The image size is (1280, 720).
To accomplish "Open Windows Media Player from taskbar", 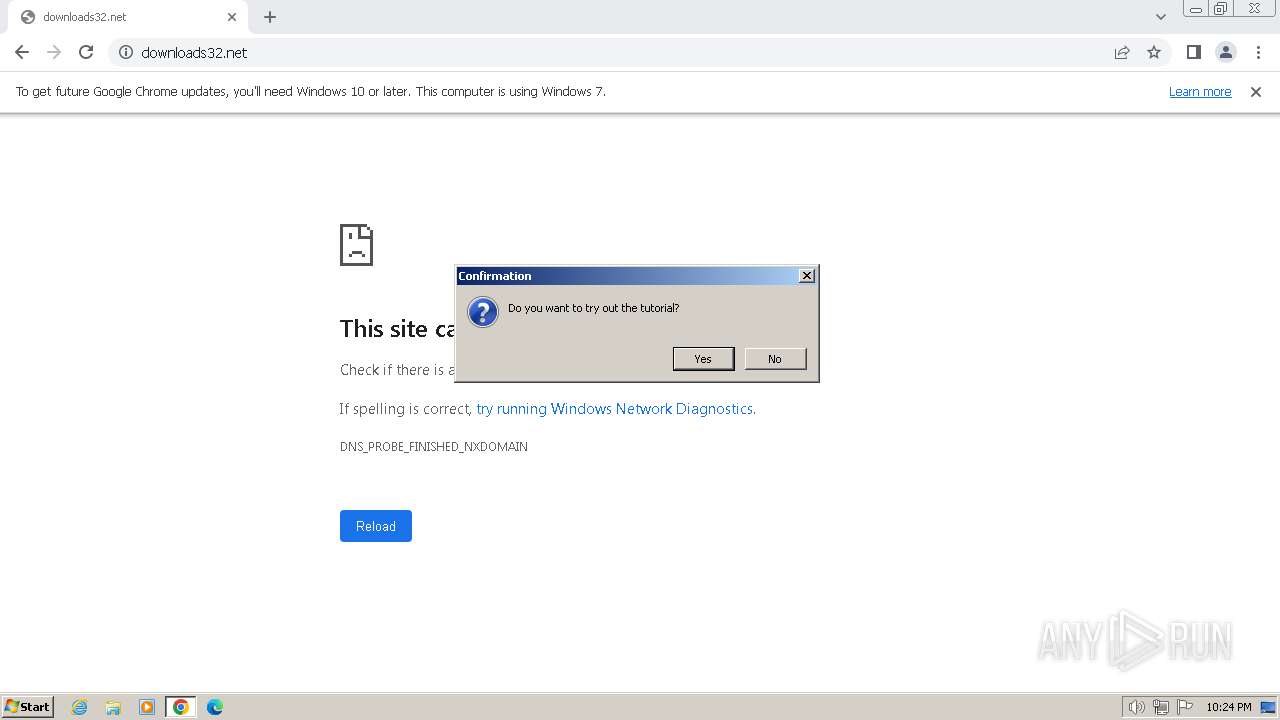I will coord(147,707).
